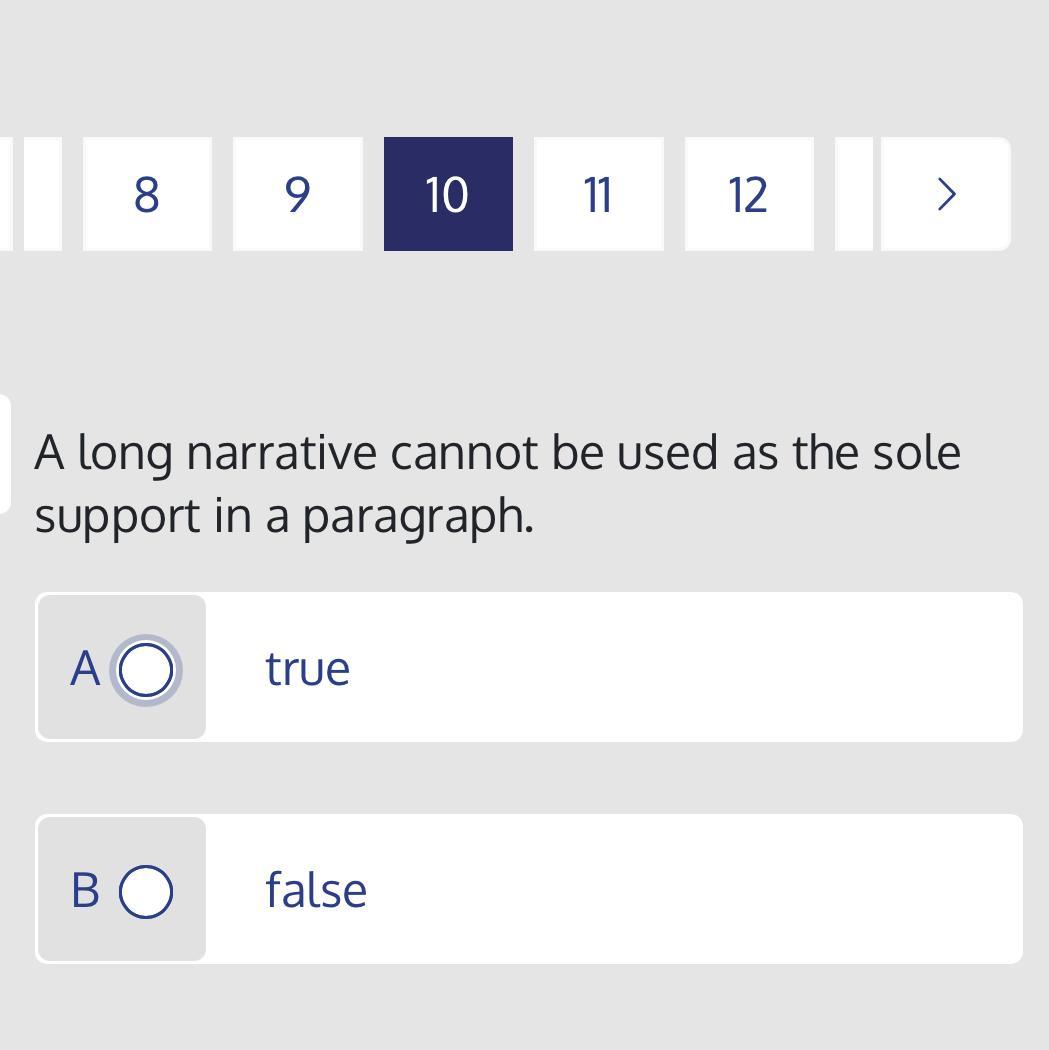
Task: Click the highlighted question 10 button
Action: pyautogui.click(x=448, y=194)
